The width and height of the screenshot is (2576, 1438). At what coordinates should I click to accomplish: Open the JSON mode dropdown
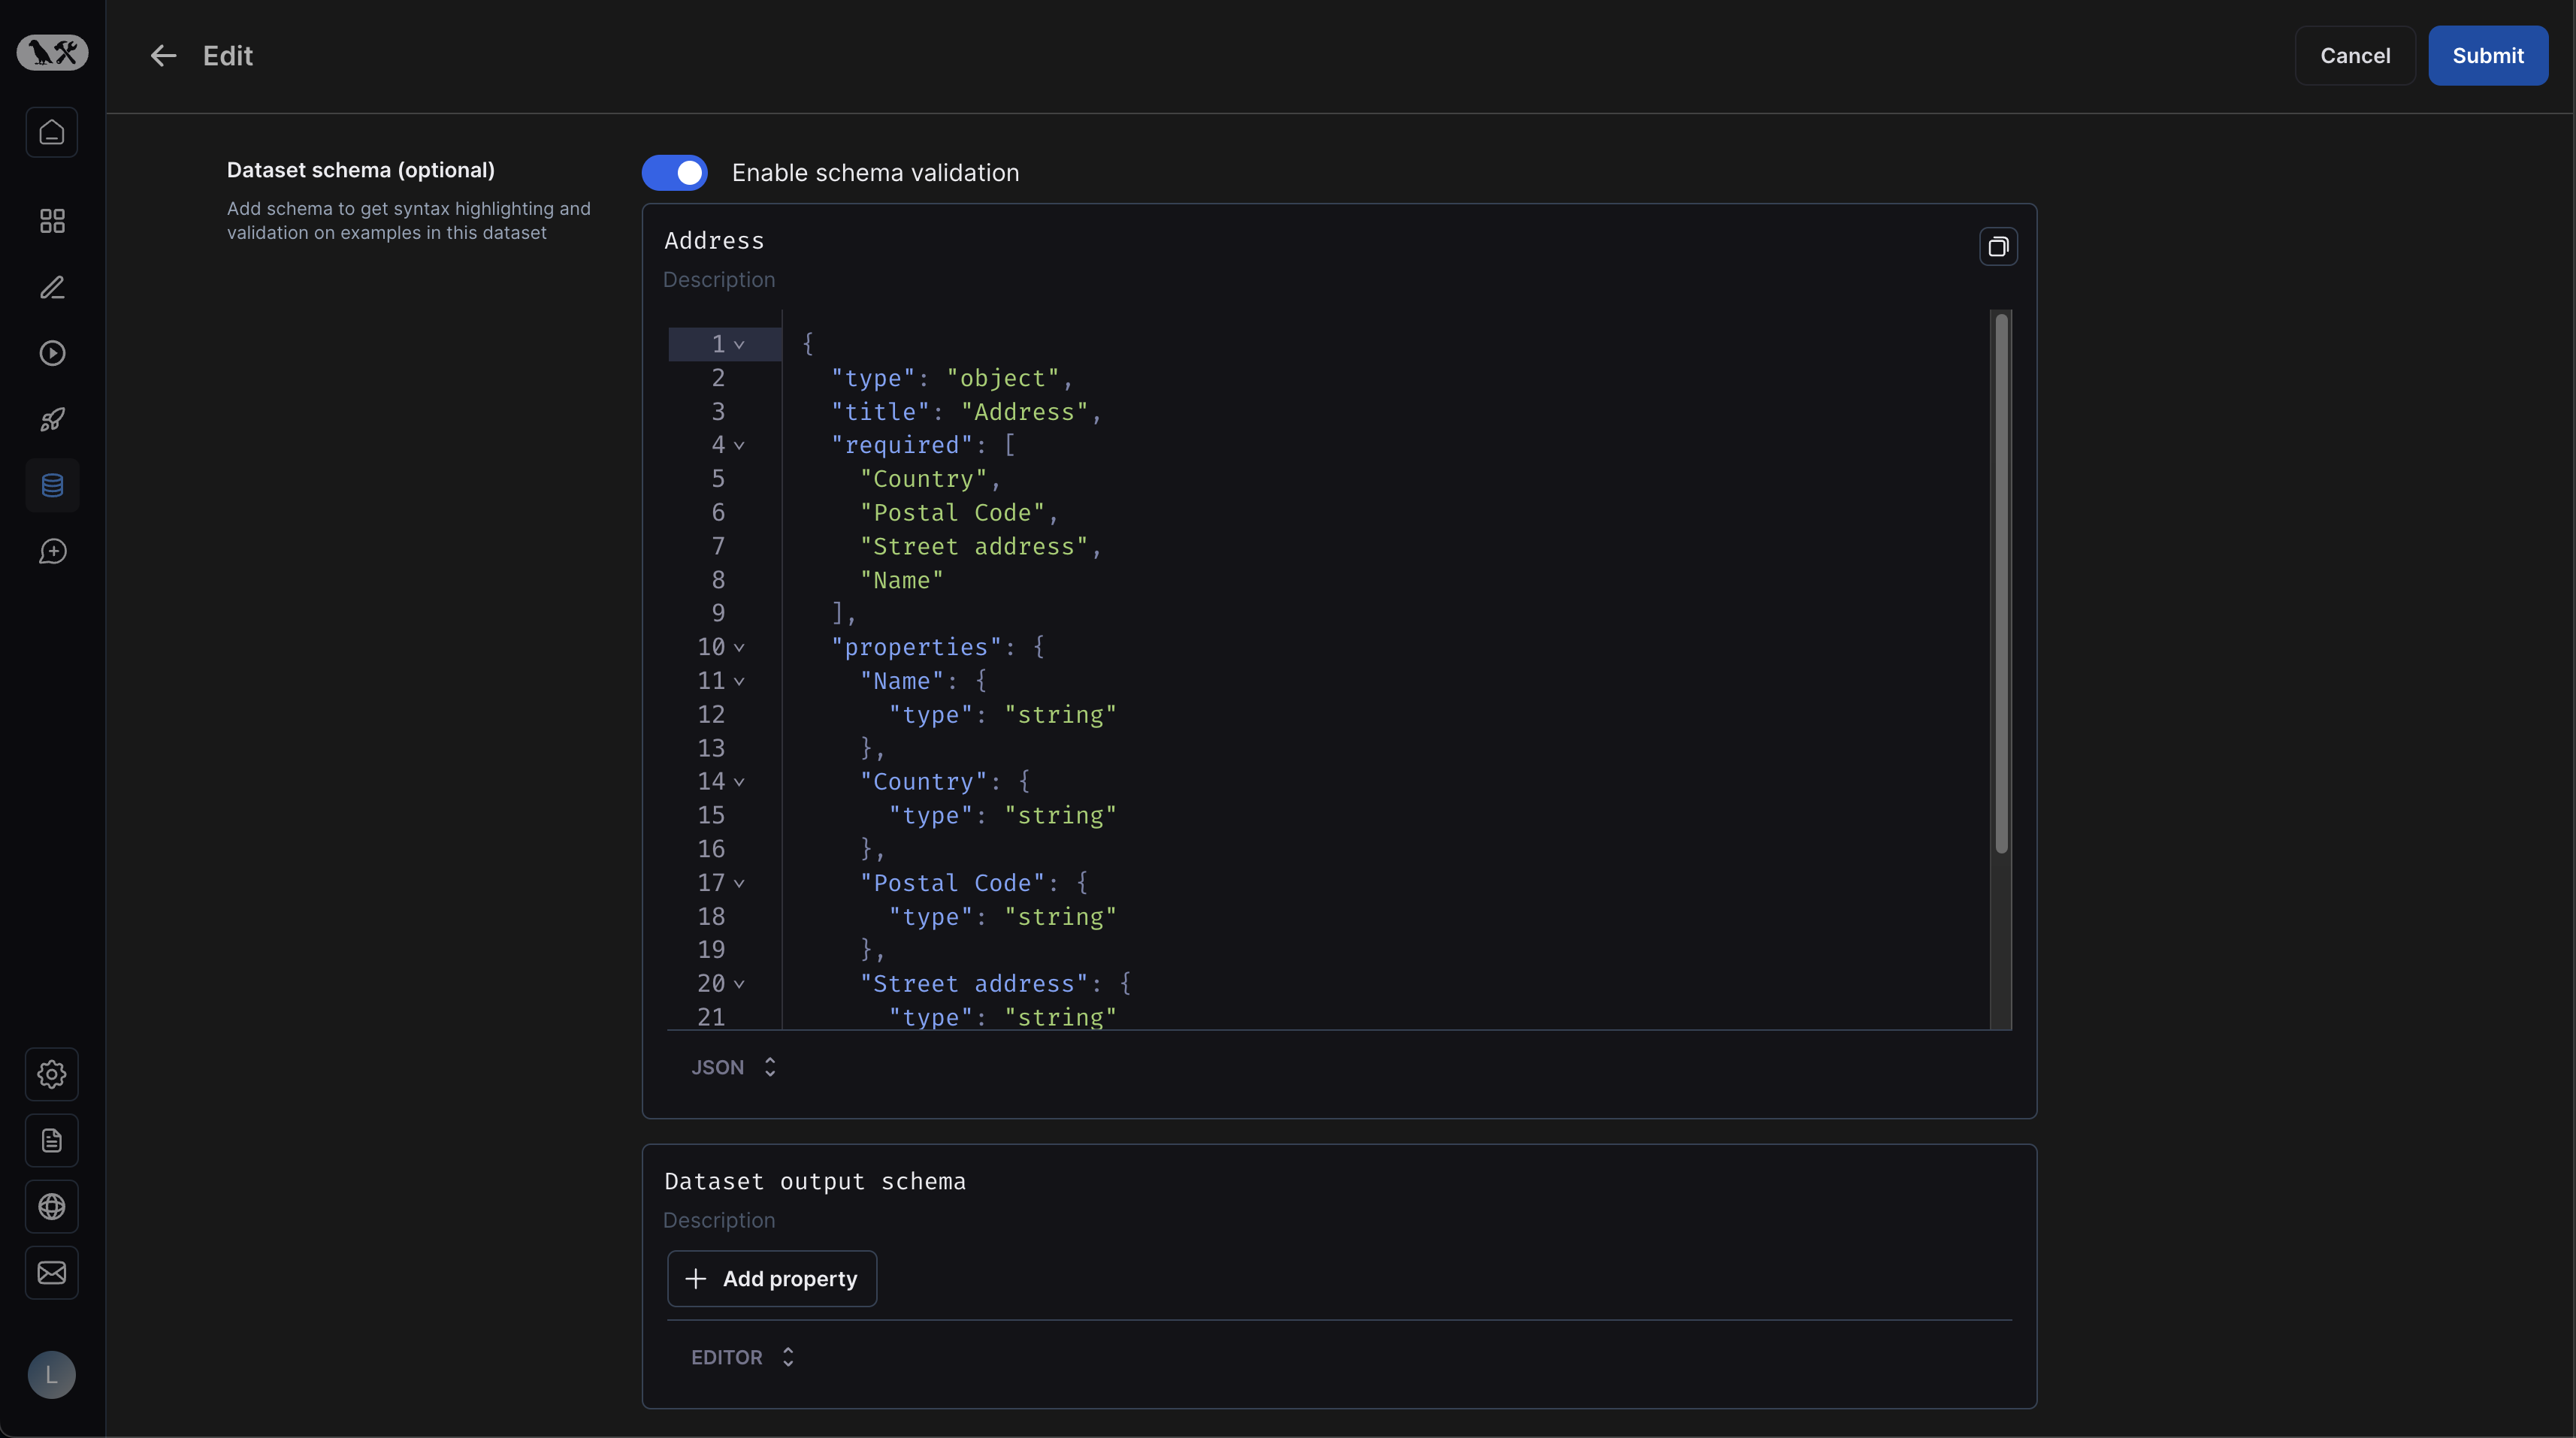coord(734,1067)
